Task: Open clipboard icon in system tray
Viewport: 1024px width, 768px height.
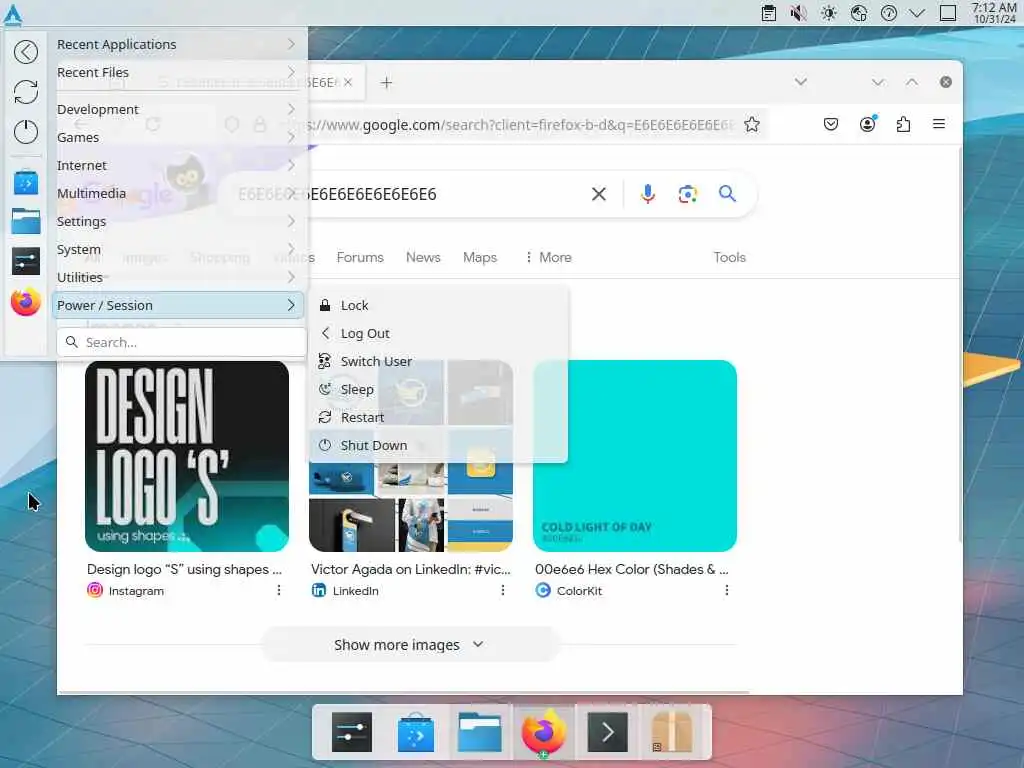Action: tap(769, 13)
